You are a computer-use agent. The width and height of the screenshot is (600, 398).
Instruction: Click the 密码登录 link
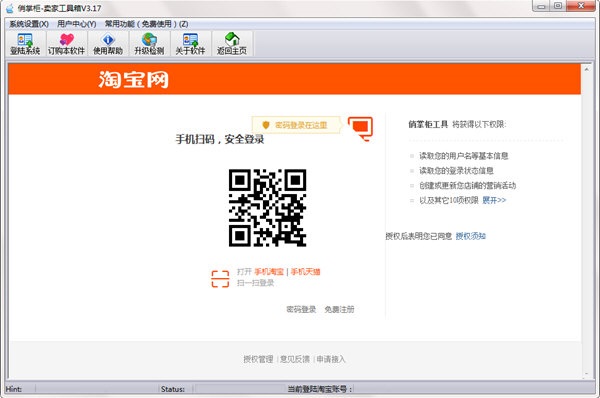(x=301, y=309)
